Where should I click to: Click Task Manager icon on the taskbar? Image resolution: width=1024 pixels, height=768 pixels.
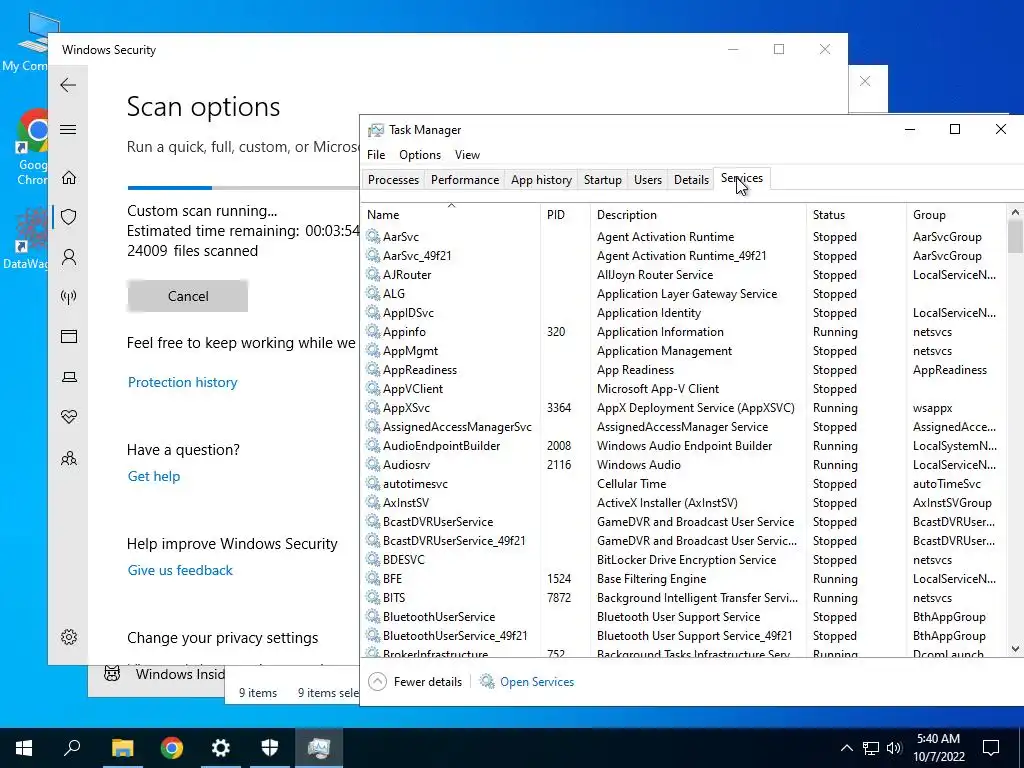tap(319, 748)
